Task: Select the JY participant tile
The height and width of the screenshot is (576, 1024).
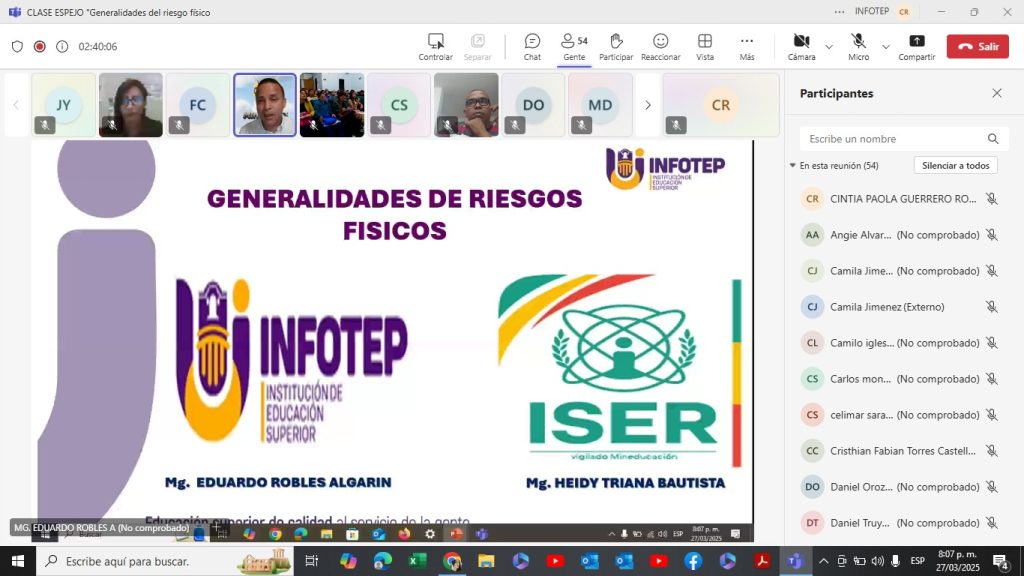Action: 63,104
